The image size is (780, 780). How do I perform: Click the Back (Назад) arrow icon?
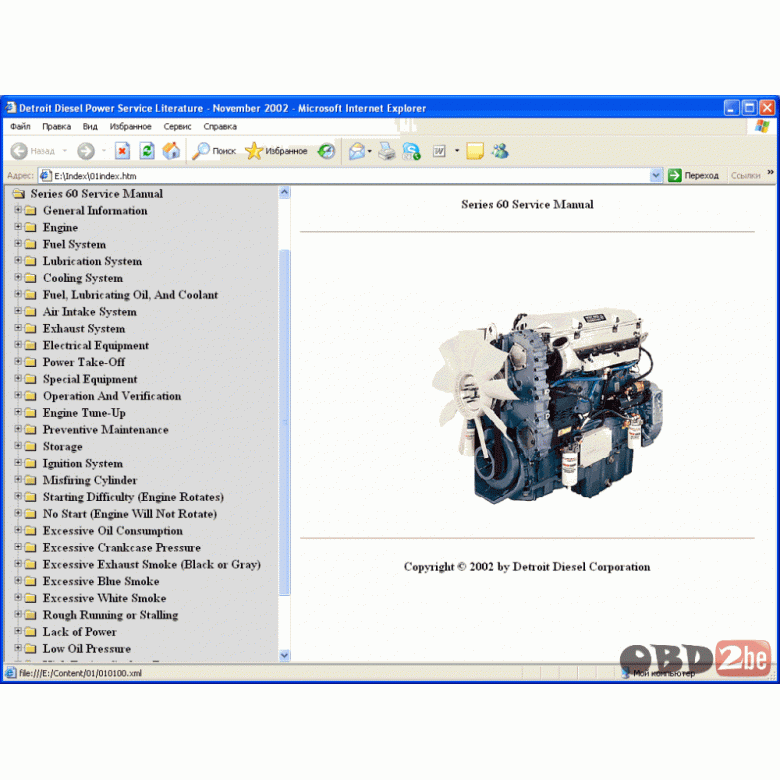[x=19, y=151]
